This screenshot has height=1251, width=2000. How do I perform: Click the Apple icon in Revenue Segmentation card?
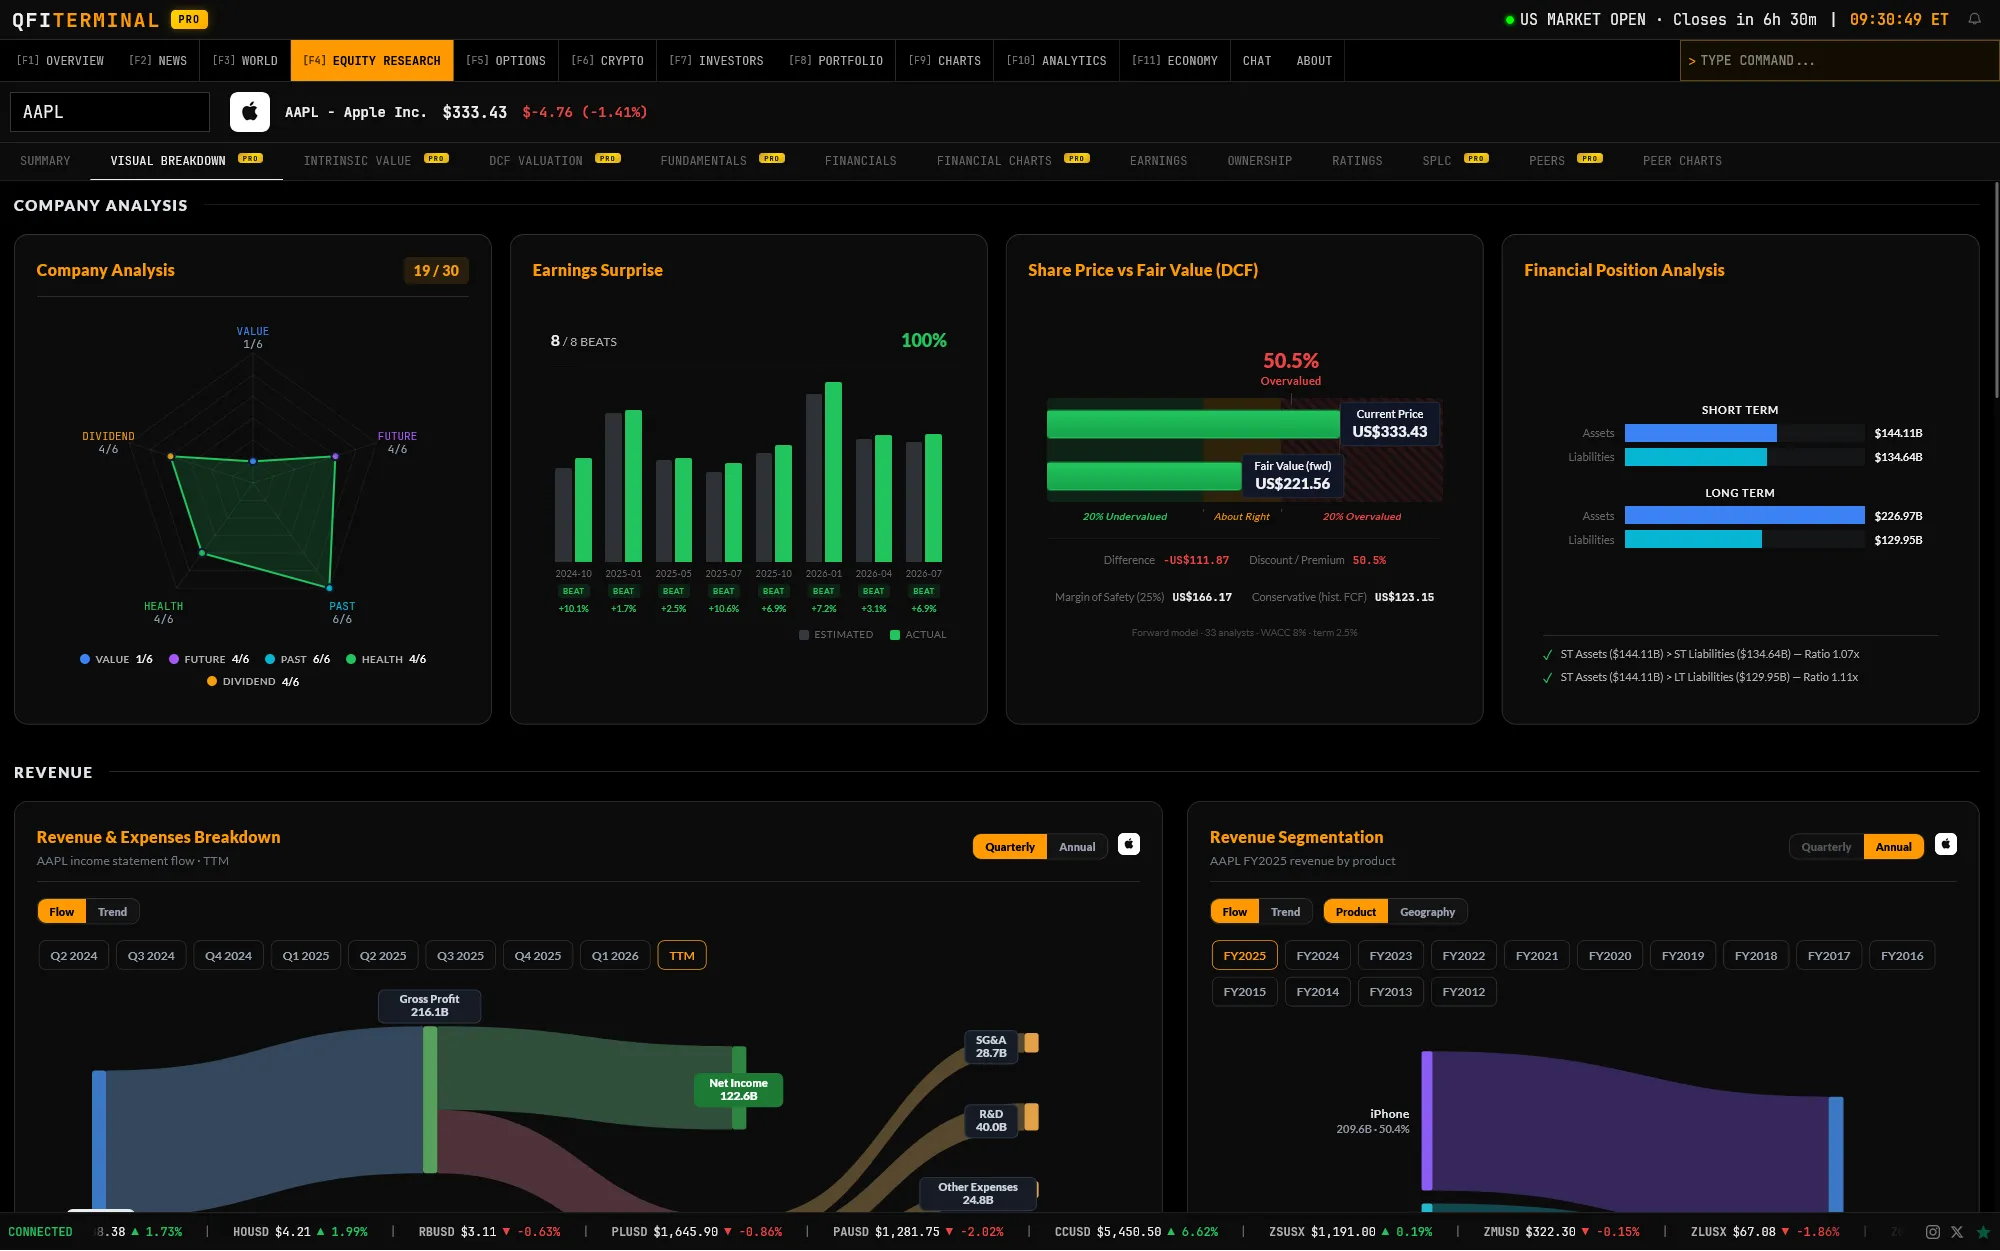(1946, 844)
